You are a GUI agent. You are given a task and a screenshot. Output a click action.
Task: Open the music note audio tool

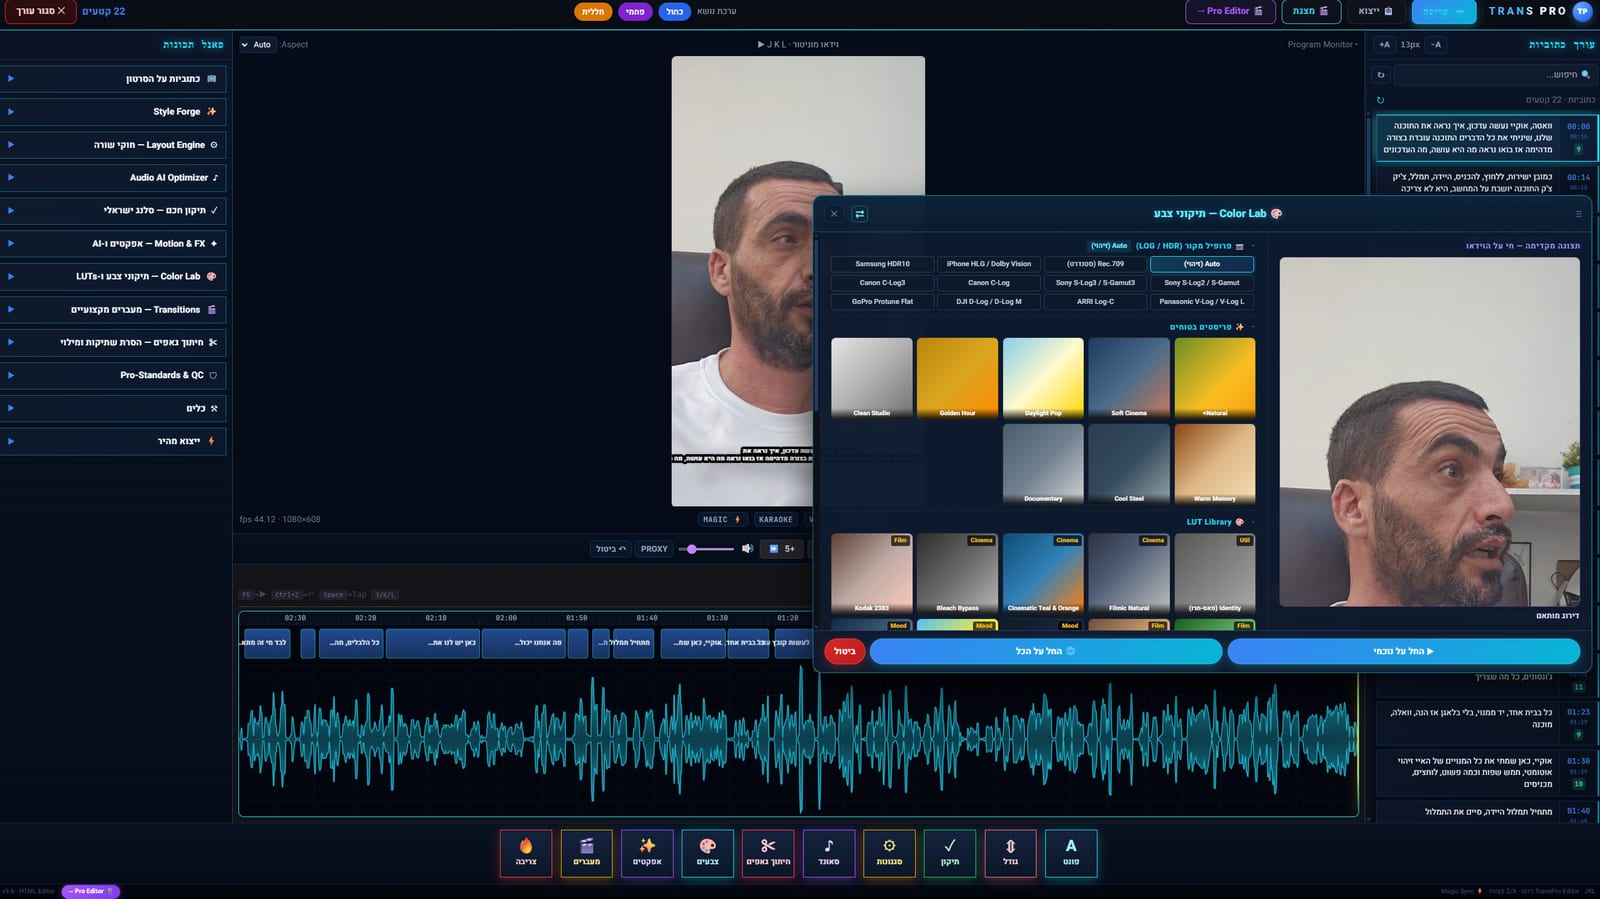point(829,853)
